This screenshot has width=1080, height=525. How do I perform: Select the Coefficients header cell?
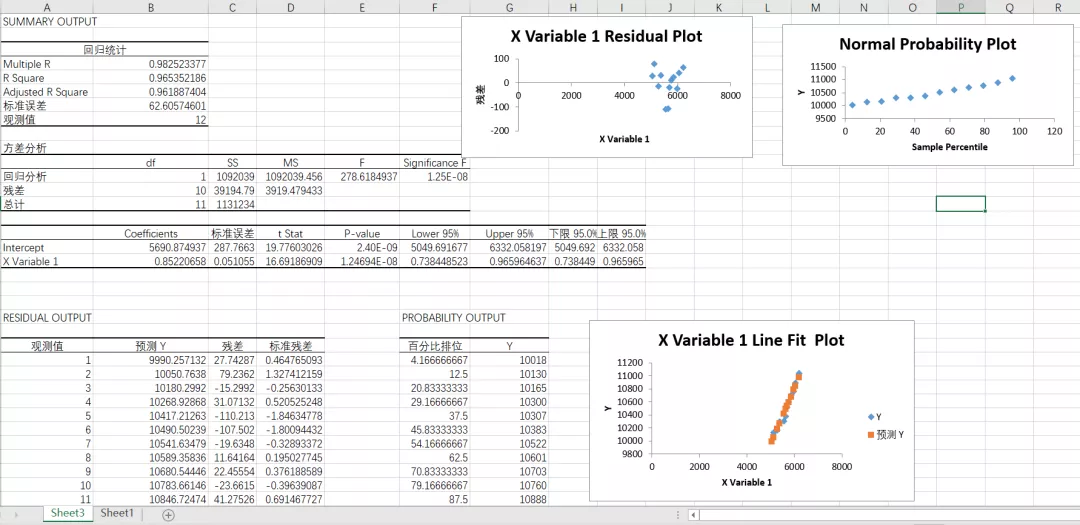pos(150,234)
